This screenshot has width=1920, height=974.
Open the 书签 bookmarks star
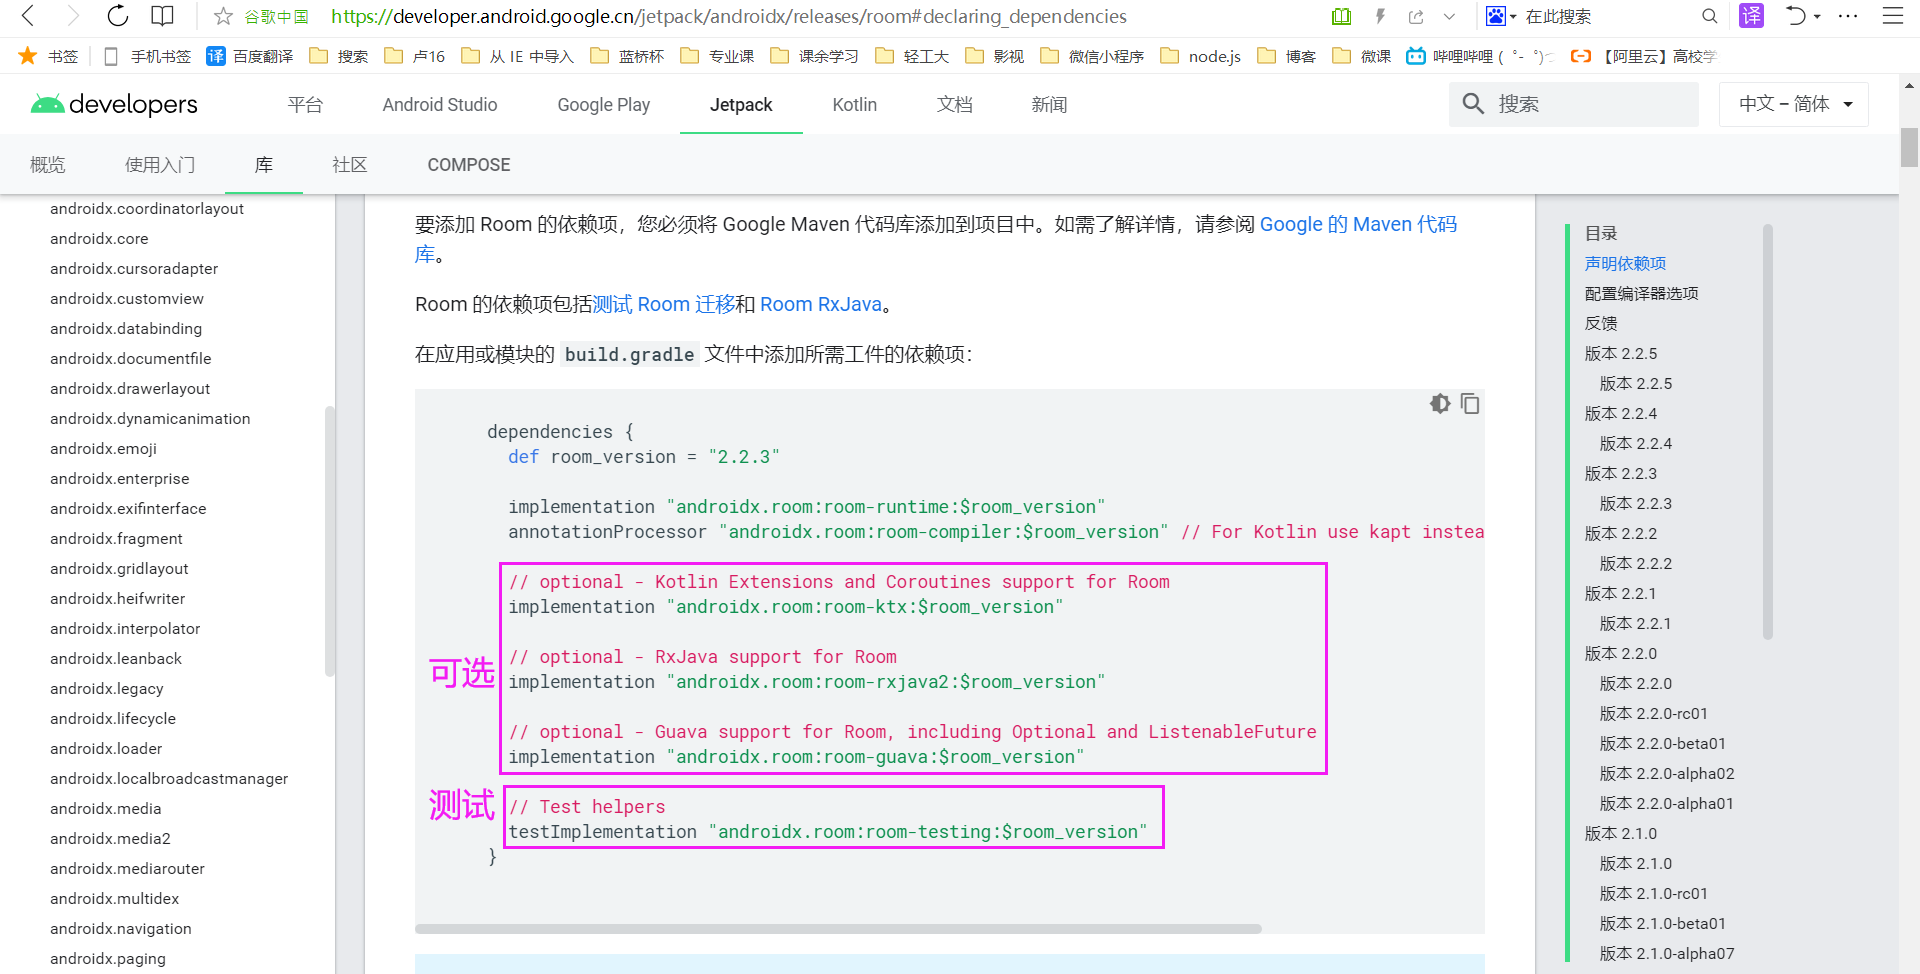click(x=48, y=56)
